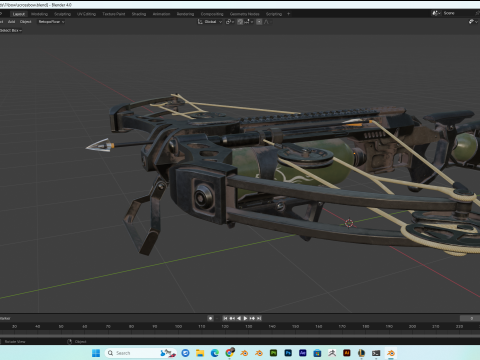Open the RetopoFlow dropdown menu
Viewport: 480px width, 360px height.
coord(51,22)
